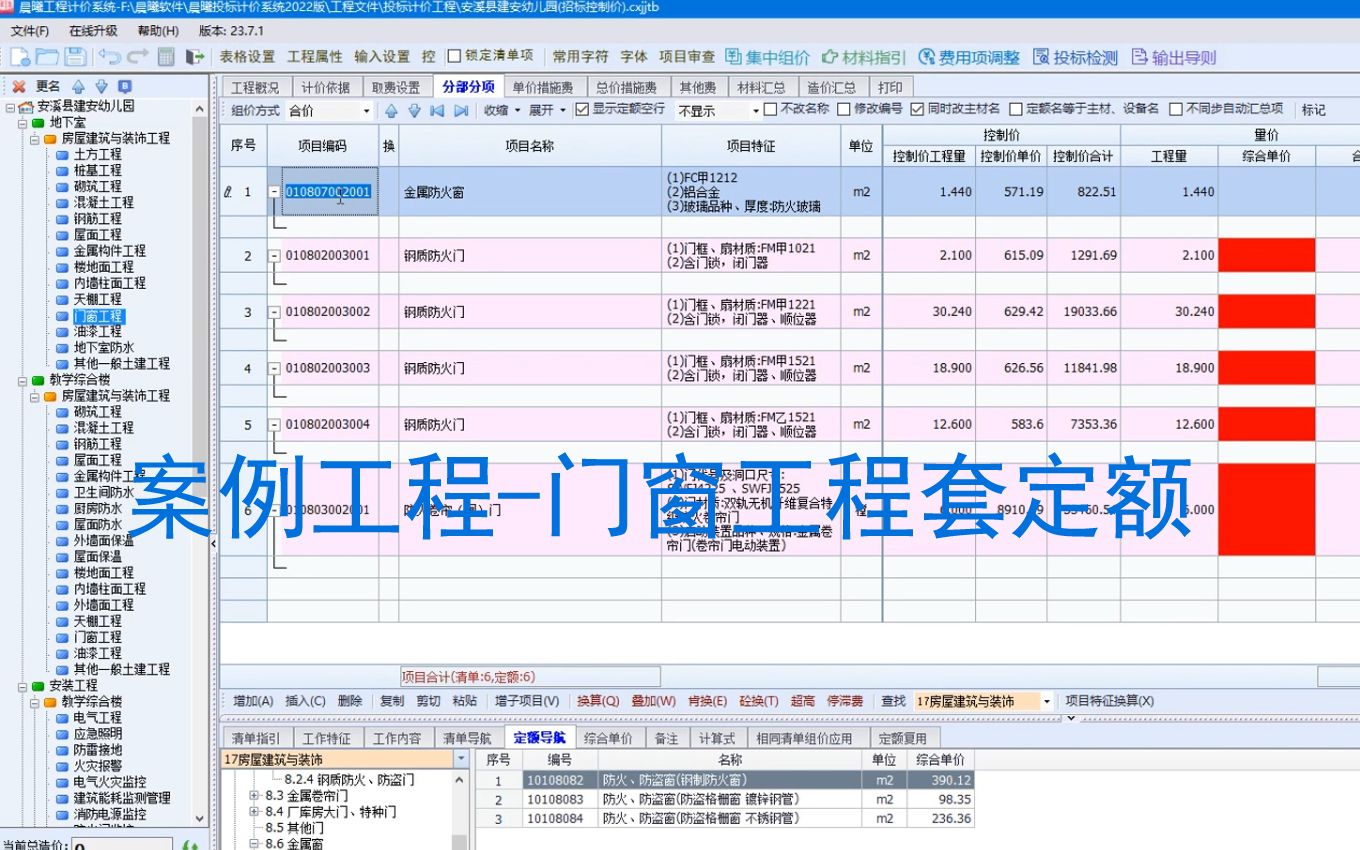The width and height of the screenshot is (1360, 850).
Task: Select 油漆工程 under 地下室 tree
Action: pyautogui.click(x=97, y=331)
